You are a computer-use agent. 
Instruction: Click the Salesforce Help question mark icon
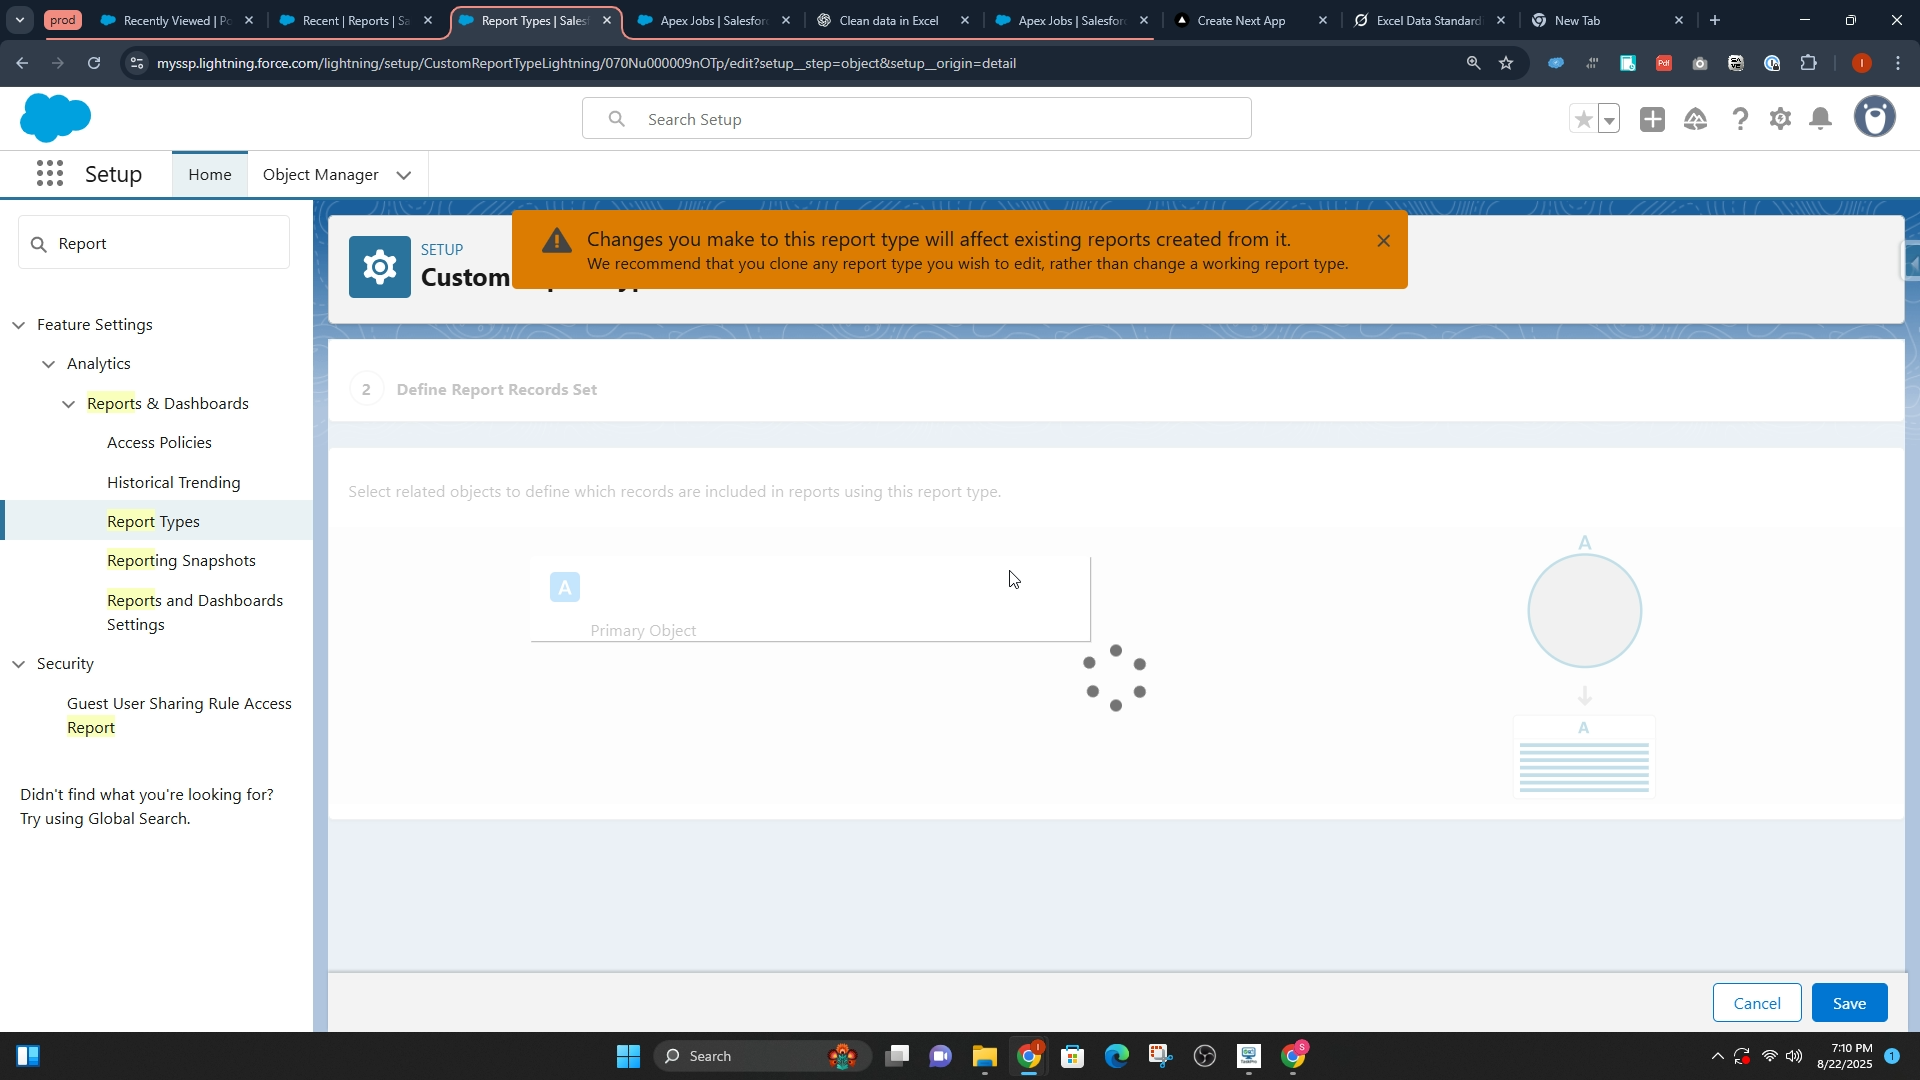(1740, 119)
